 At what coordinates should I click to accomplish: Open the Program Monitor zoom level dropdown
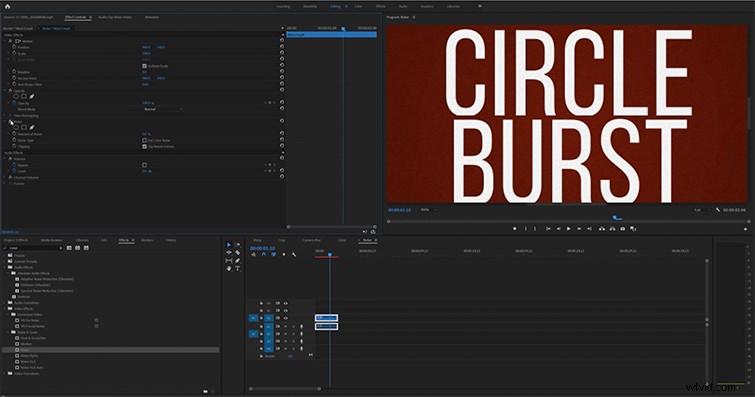point(429,210)
